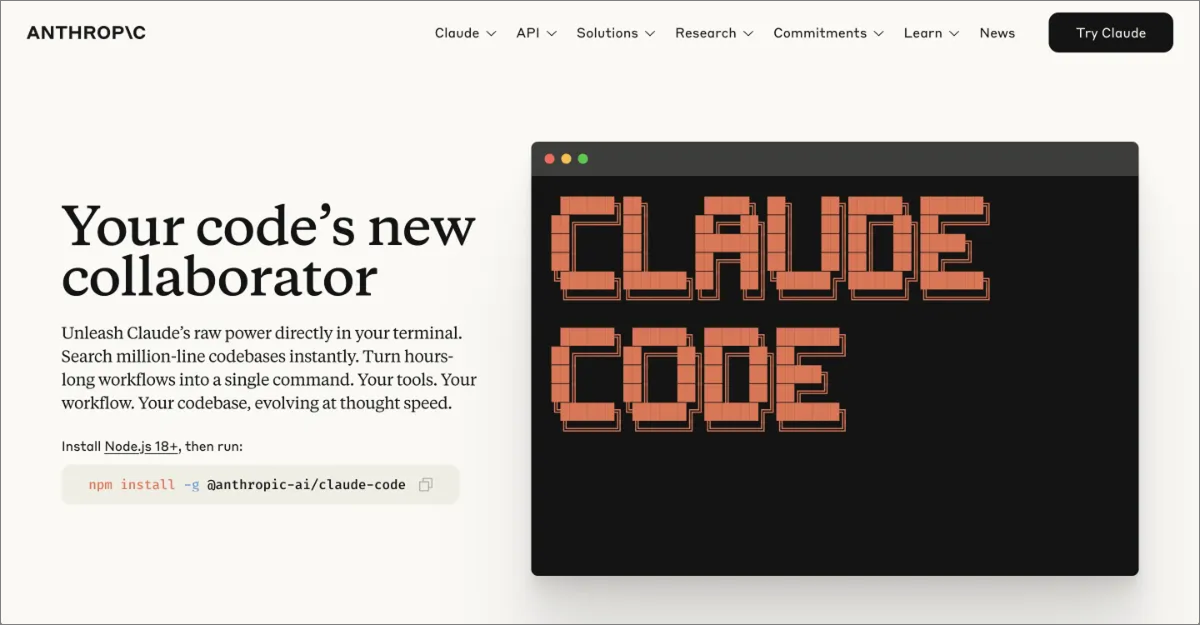Image resolution: width=1200 pixels, height=625 pixels.
Task: Expand the Claude navigation dropdown
Action: (465, 33)
